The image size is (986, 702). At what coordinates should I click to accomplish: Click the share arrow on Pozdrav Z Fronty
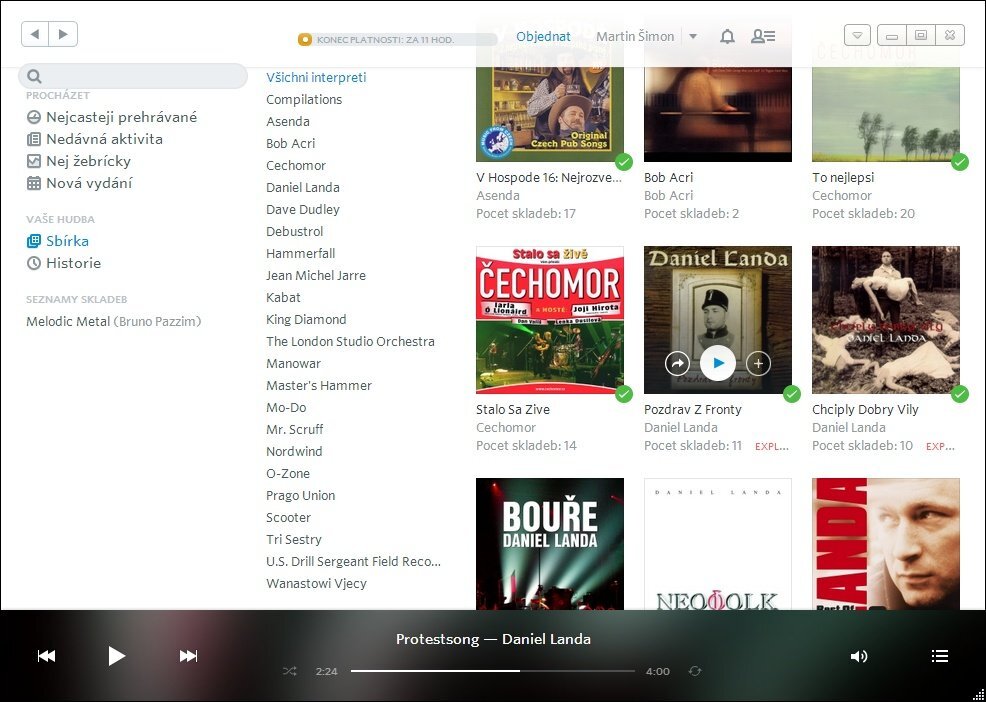pos(675,363)
